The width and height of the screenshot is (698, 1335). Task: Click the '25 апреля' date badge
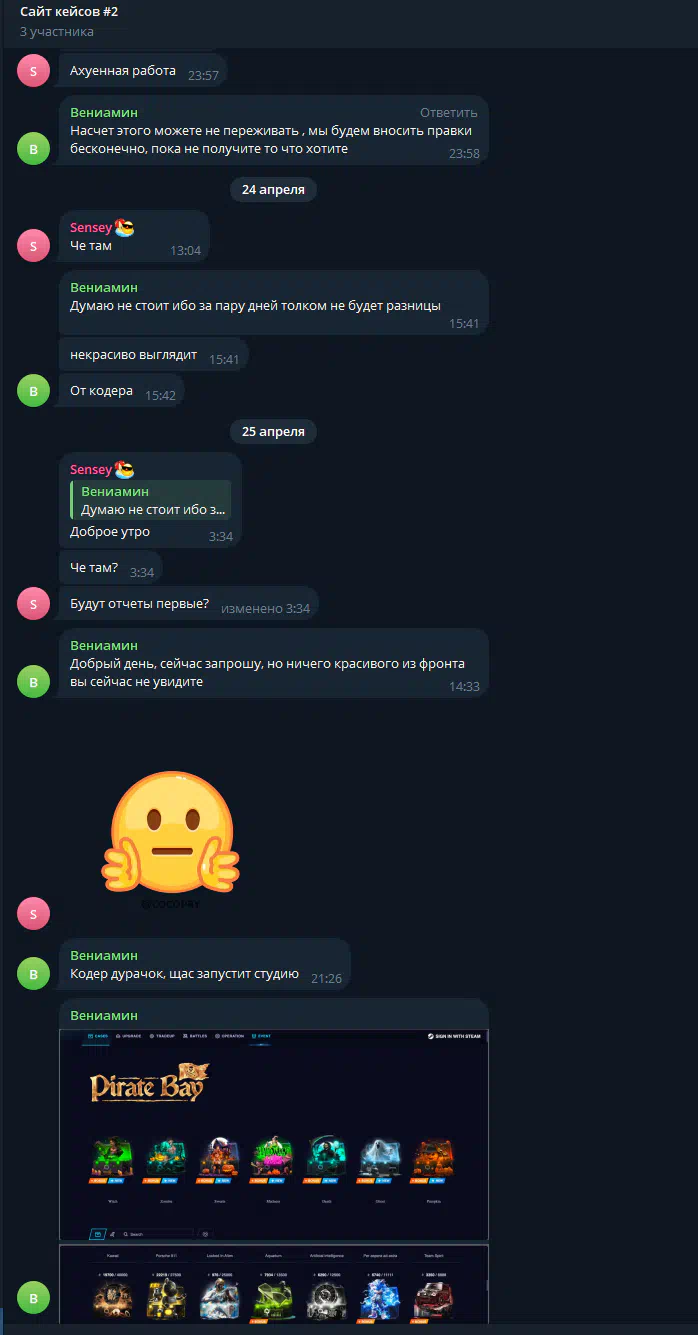(x=274, y=432)
